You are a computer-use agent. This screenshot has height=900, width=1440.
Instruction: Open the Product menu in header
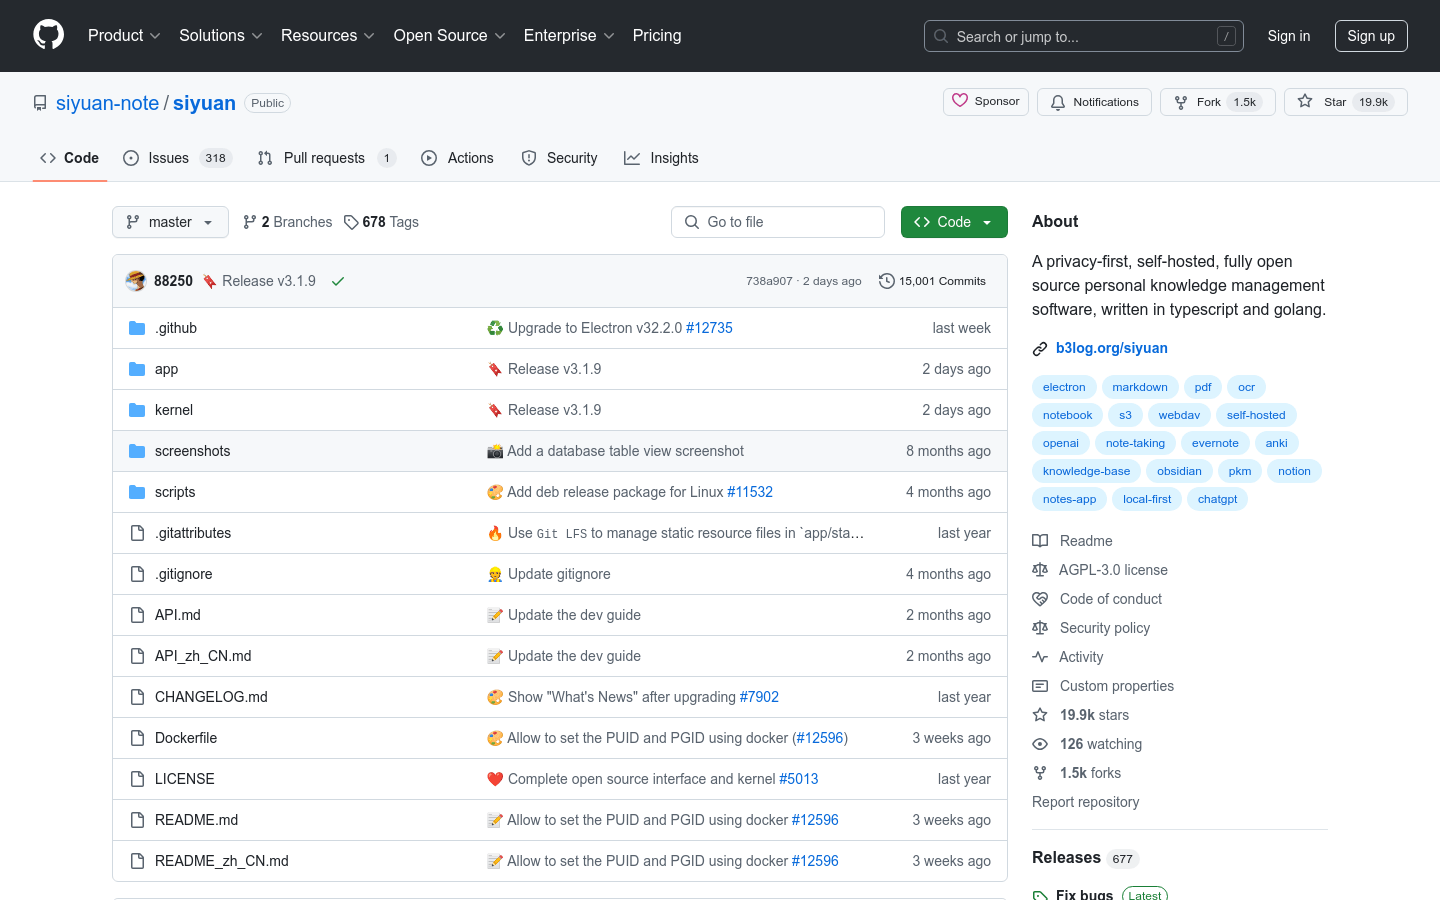124,36
